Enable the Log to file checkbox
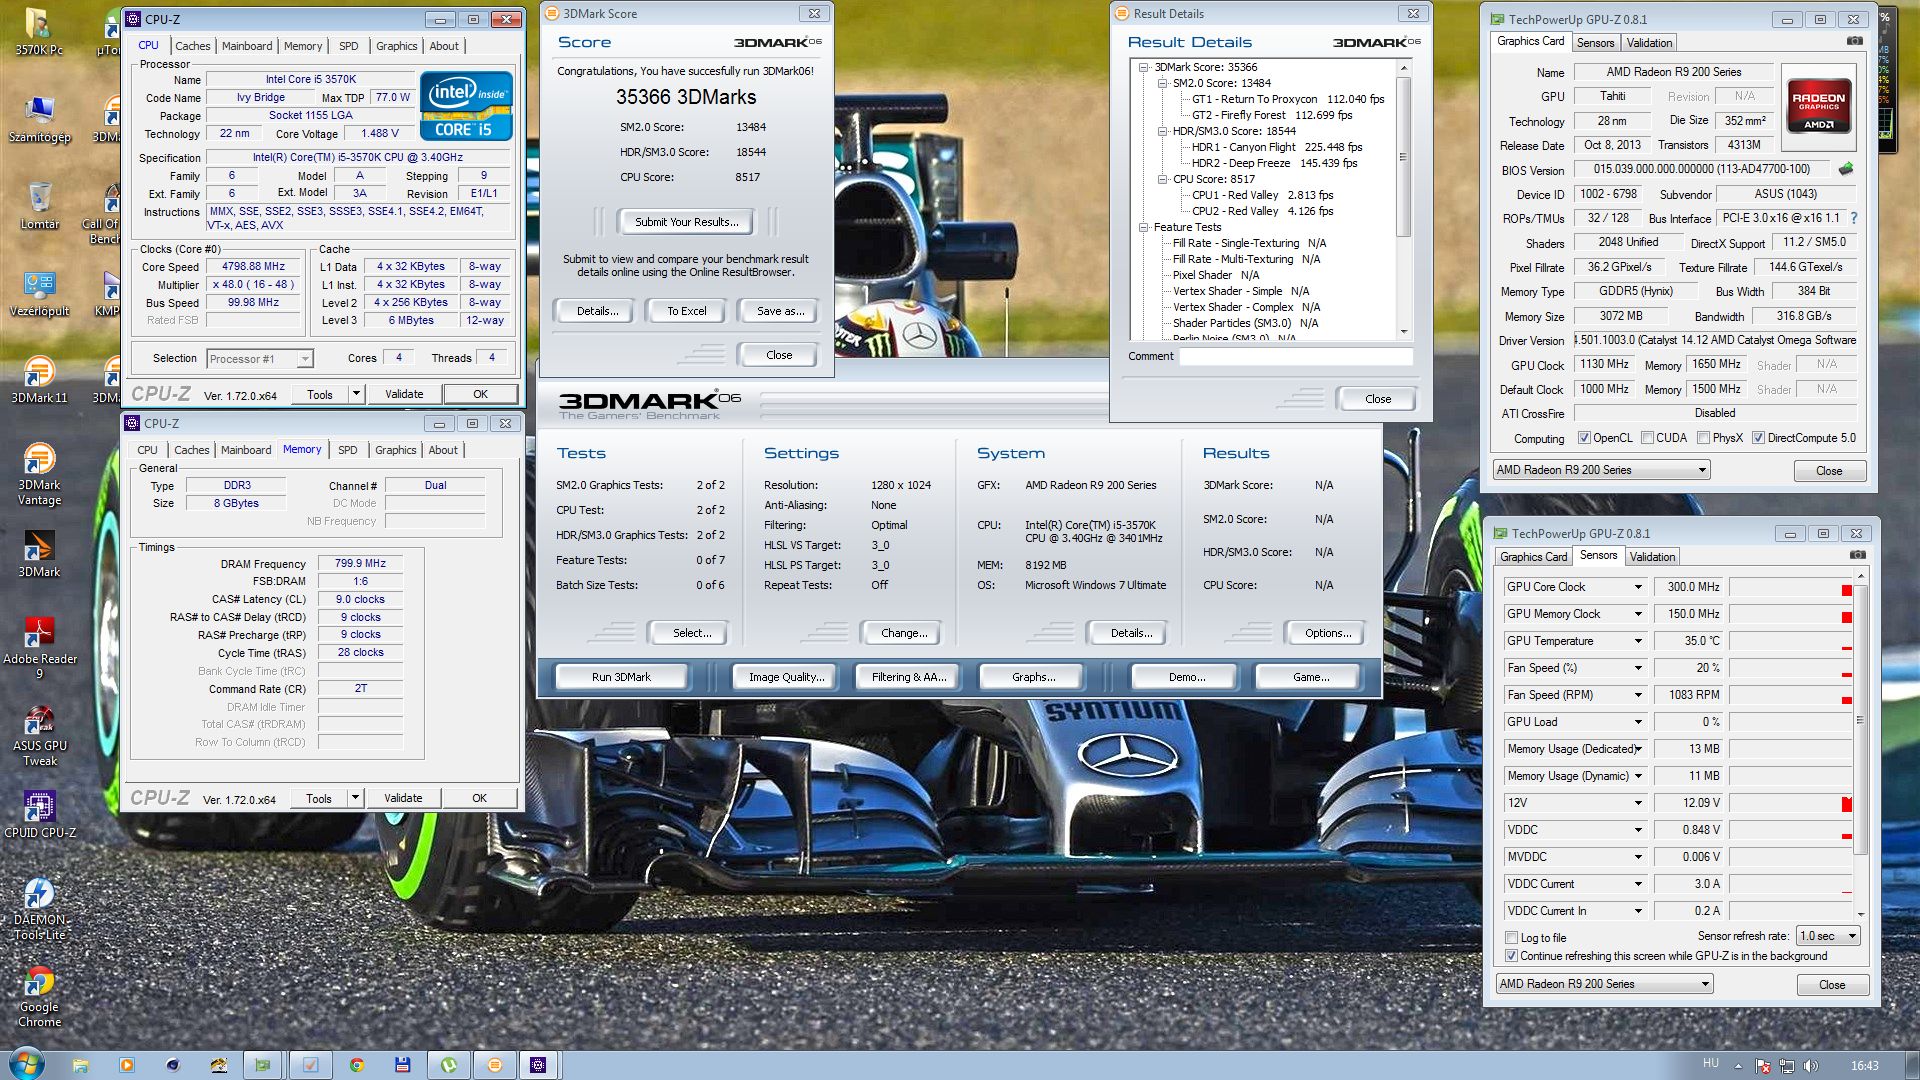Image resolution: width=1920 pixels, height=1080 pixels. 1512,938
